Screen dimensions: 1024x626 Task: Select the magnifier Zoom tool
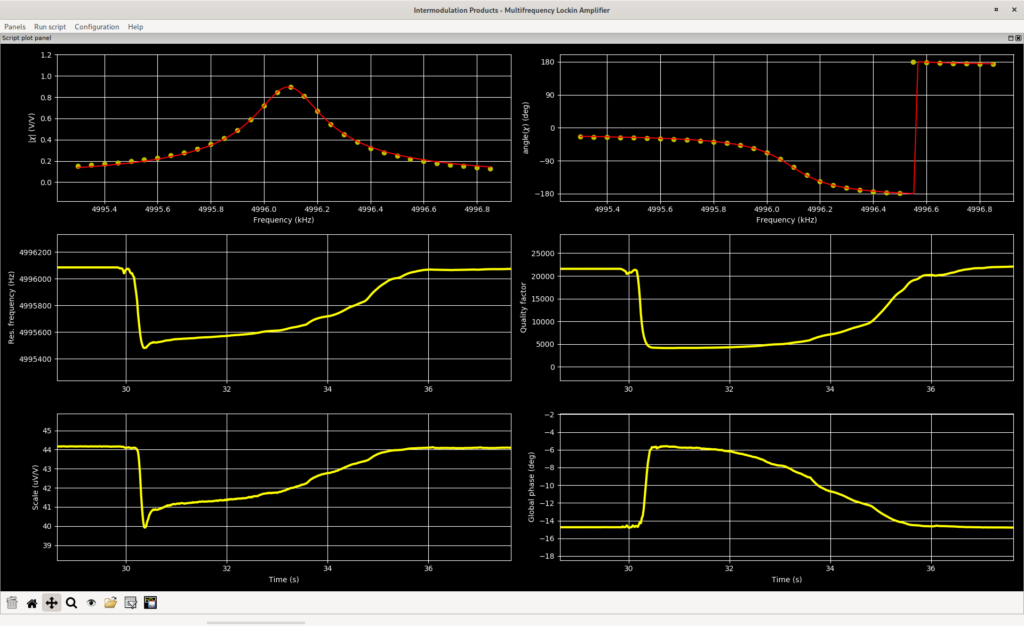(x=71, y=603)
